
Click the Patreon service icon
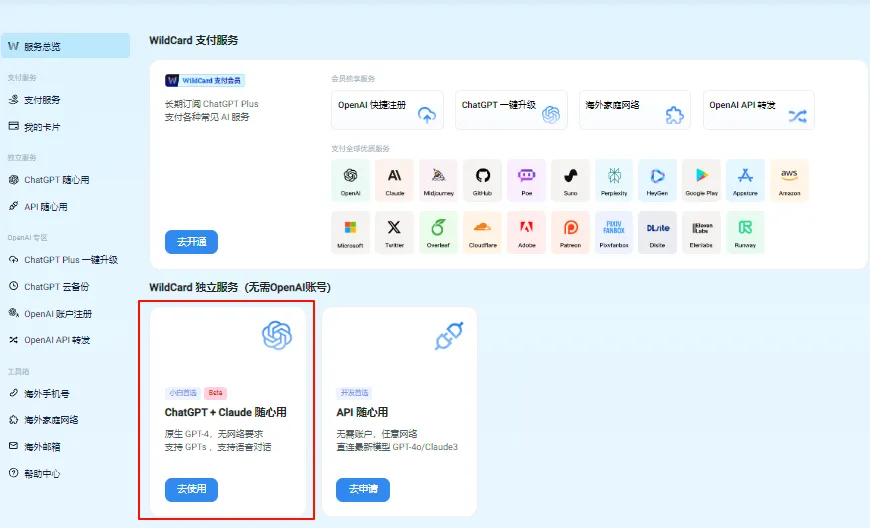pos(570,232)
